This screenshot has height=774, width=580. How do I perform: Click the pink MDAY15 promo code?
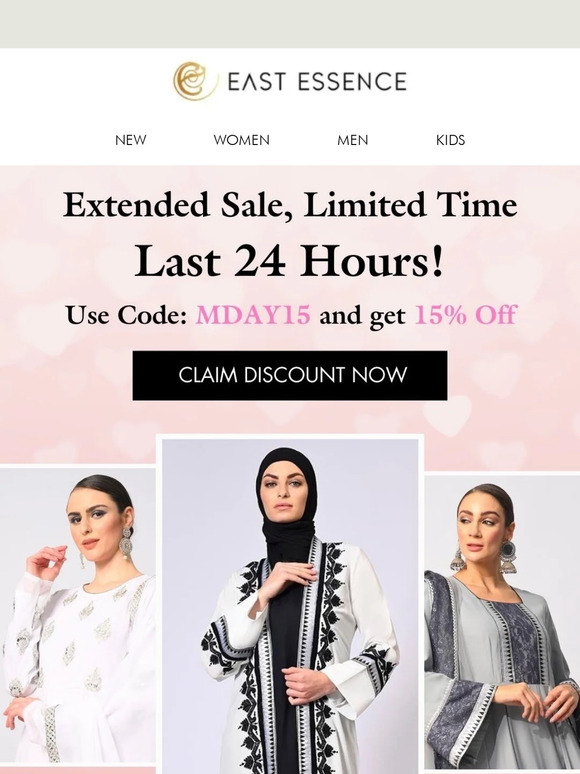[x=253, y=314]
